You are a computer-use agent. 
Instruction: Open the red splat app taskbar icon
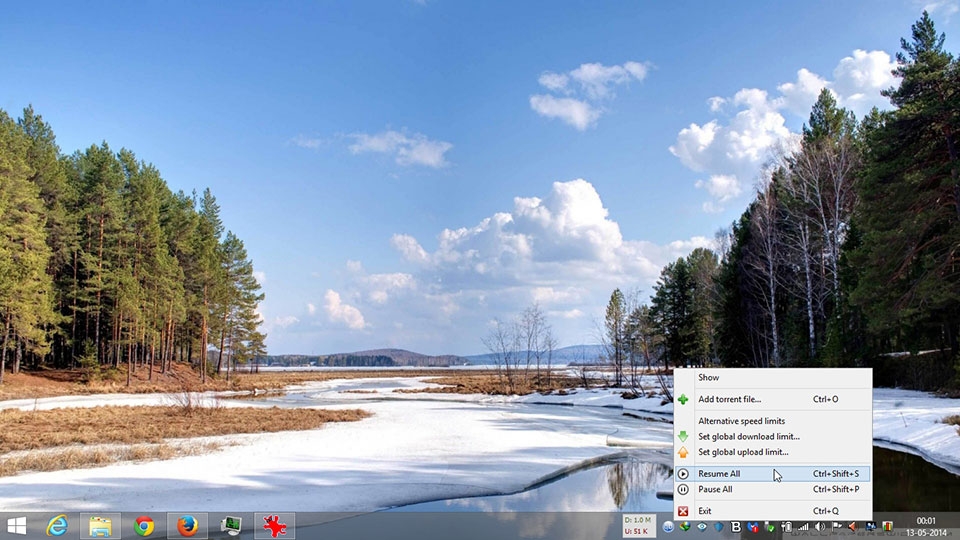(x=274, y=526)
